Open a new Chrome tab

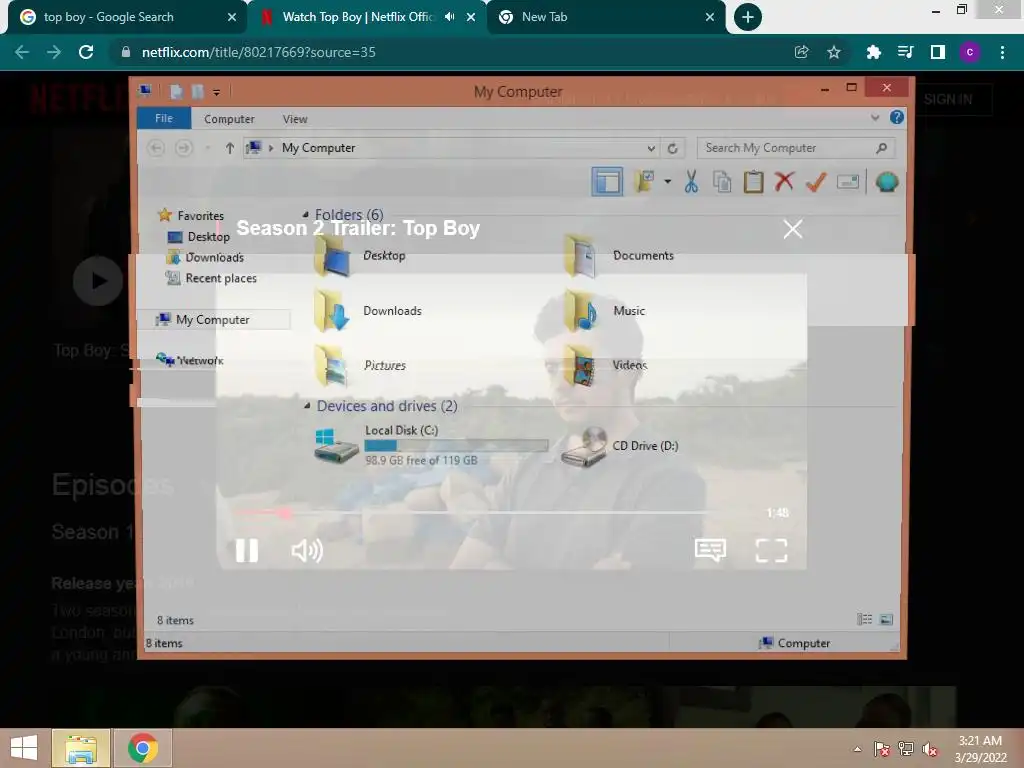[748, 17]
